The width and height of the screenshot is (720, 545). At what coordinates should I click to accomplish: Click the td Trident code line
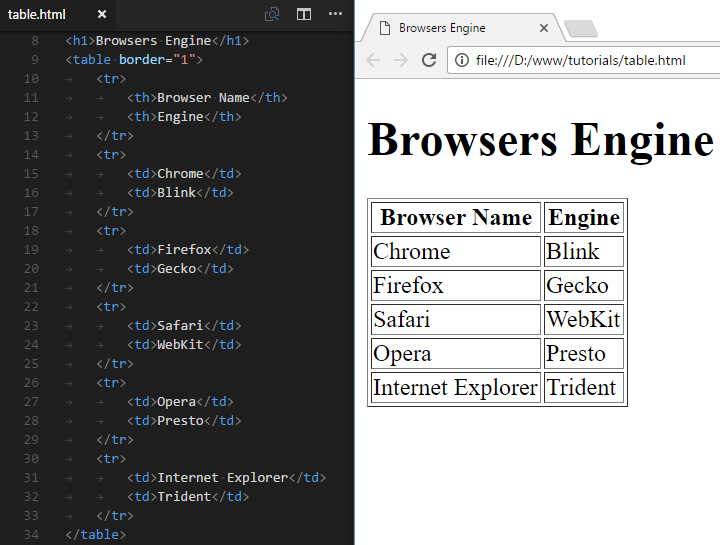click(188, 497)
